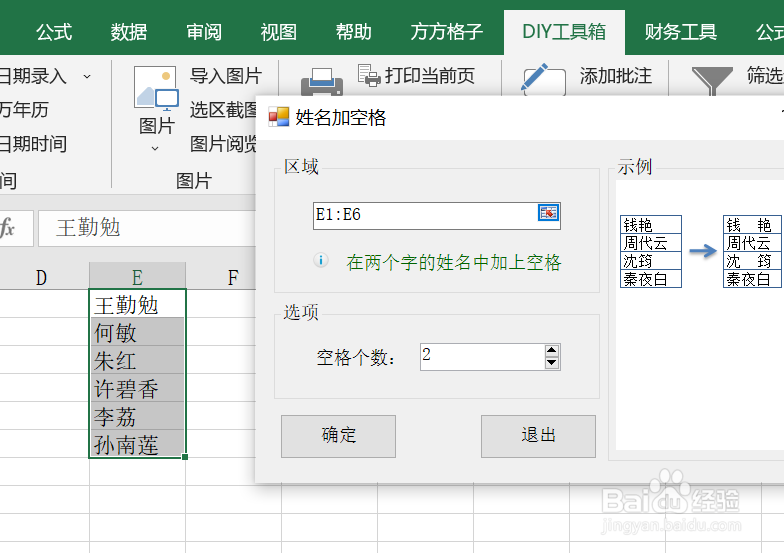The image size is (784, 553).
Task: Click the fill handle below 孙南莲
Action: (185, 456)
